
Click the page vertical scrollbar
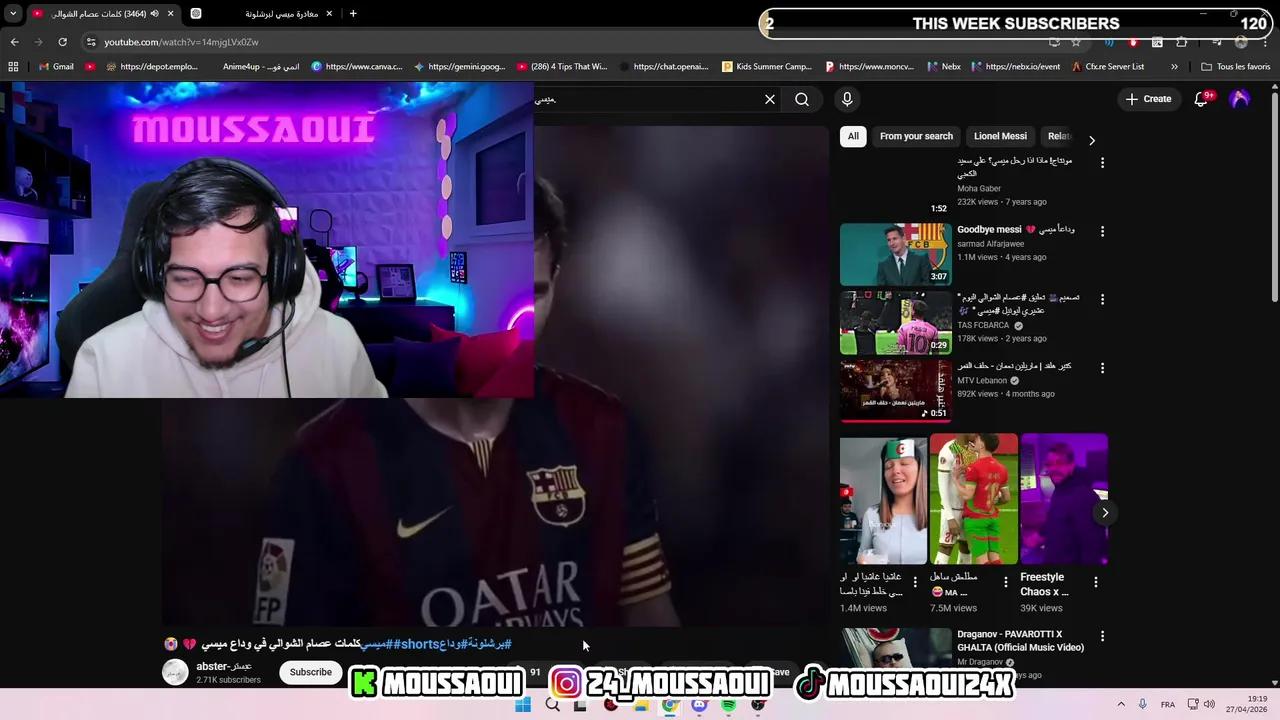pyautogui.click(x=1274, y=195)
